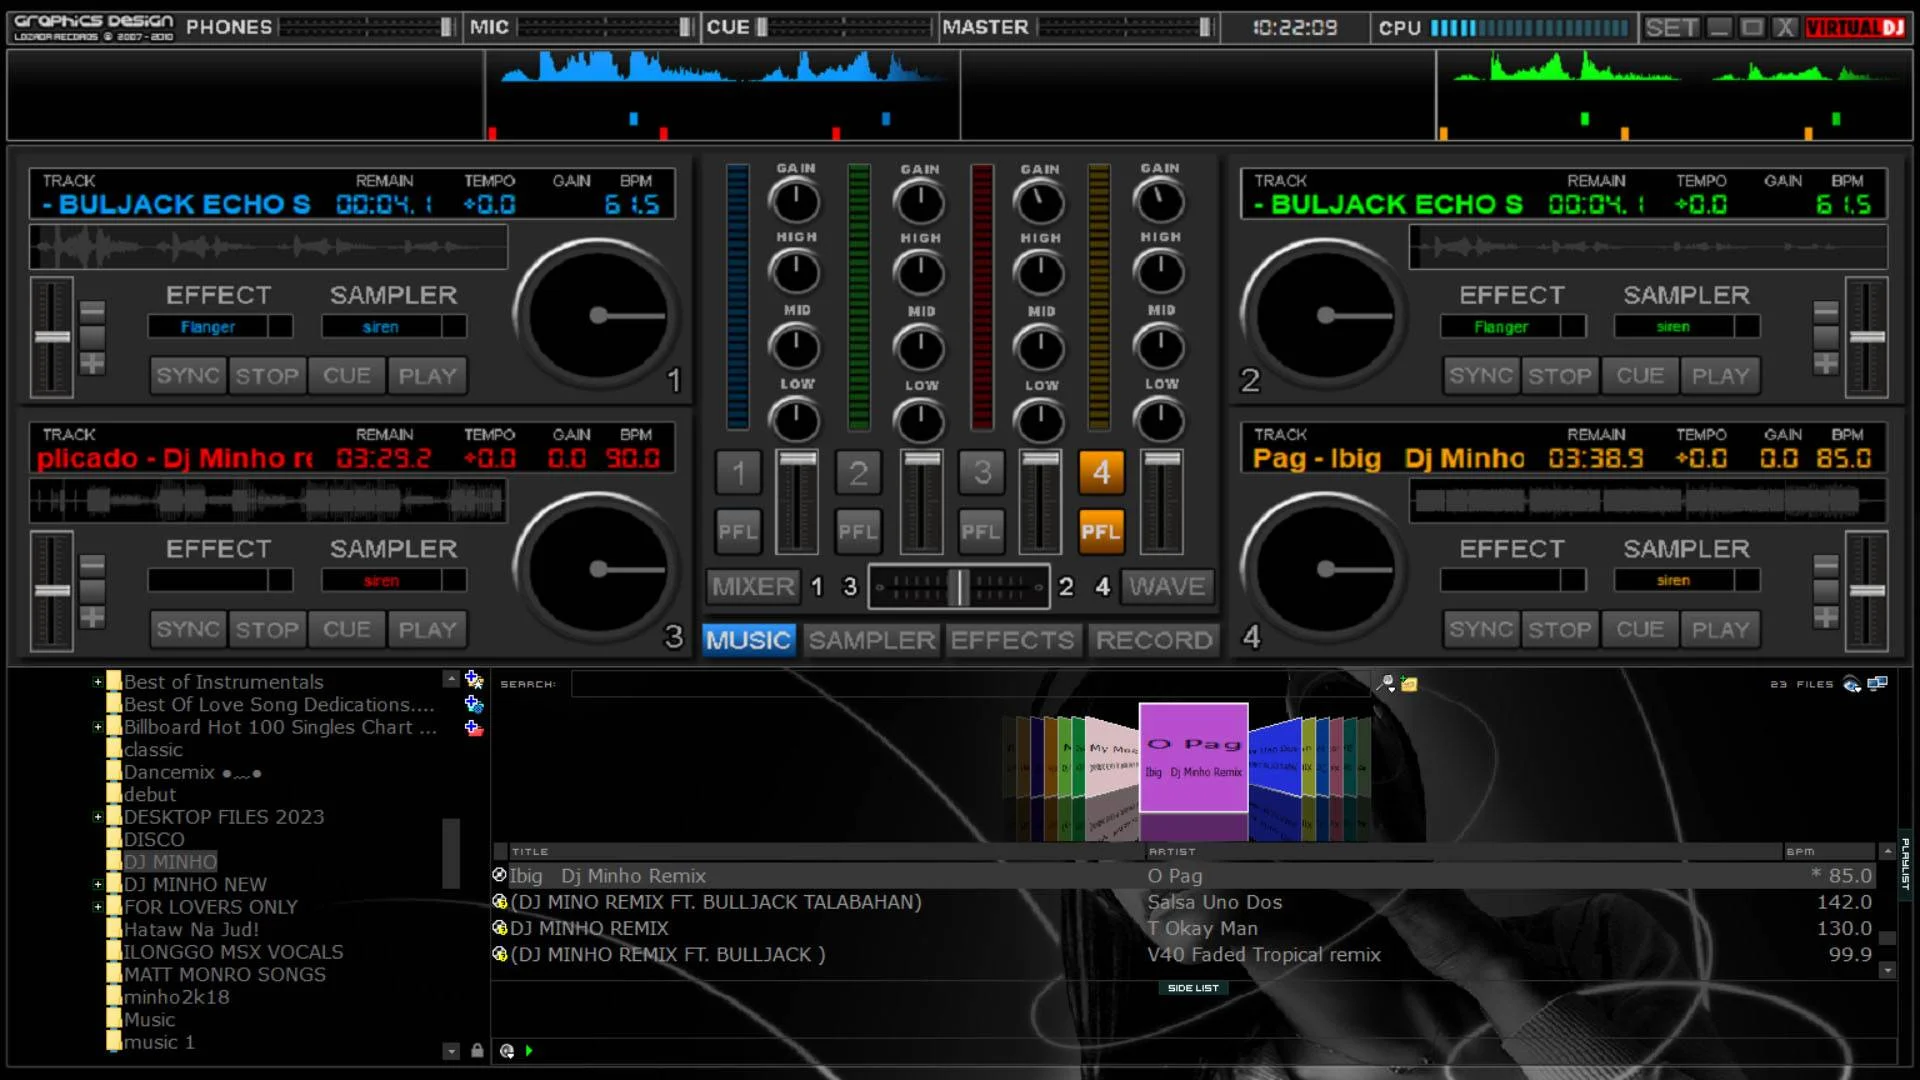This screenshot has width=1920, height=1080.
Task: Click the pitch plus button on deck 1
Action: 92,364
